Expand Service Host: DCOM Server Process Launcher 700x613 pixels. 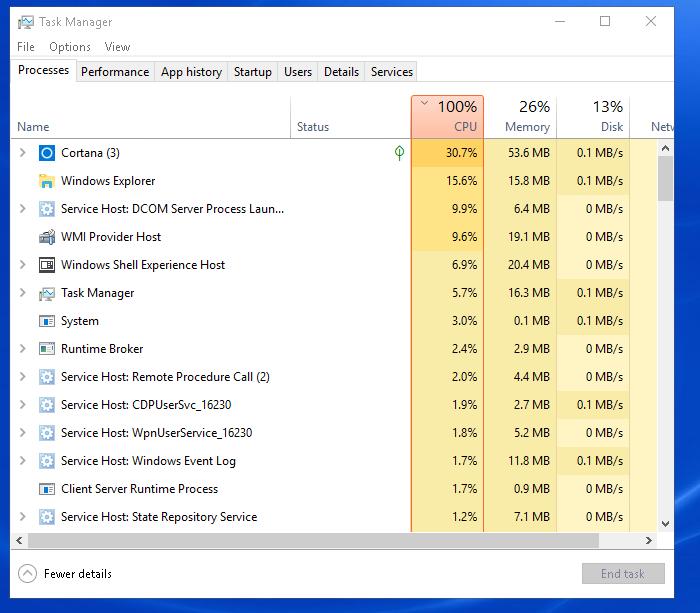(x=23, y=209)
